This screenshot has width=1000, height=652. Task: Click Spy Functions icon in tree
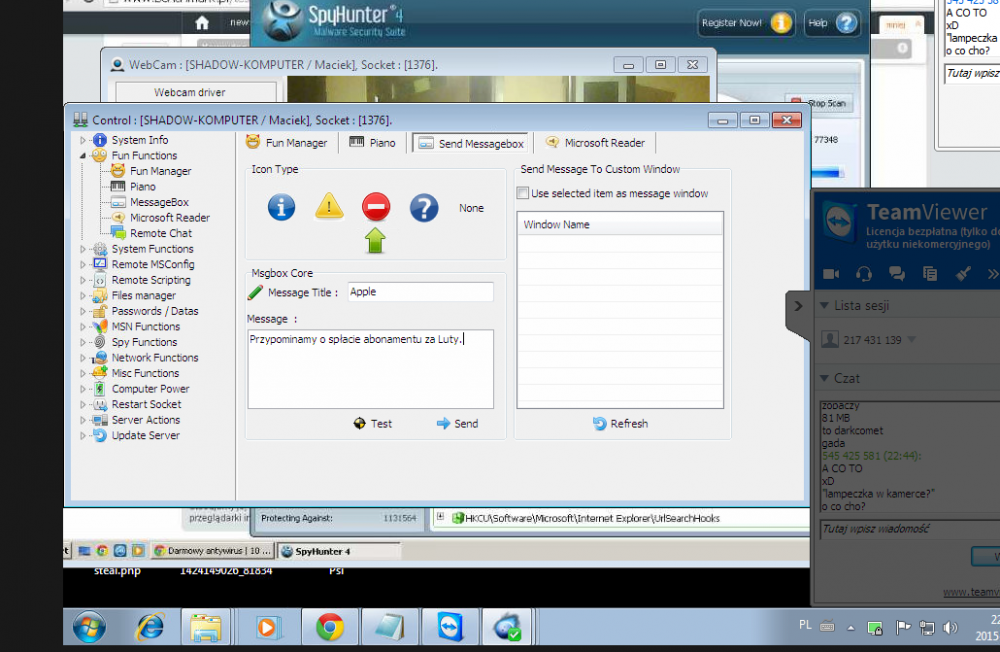click(x=100, y=342)
